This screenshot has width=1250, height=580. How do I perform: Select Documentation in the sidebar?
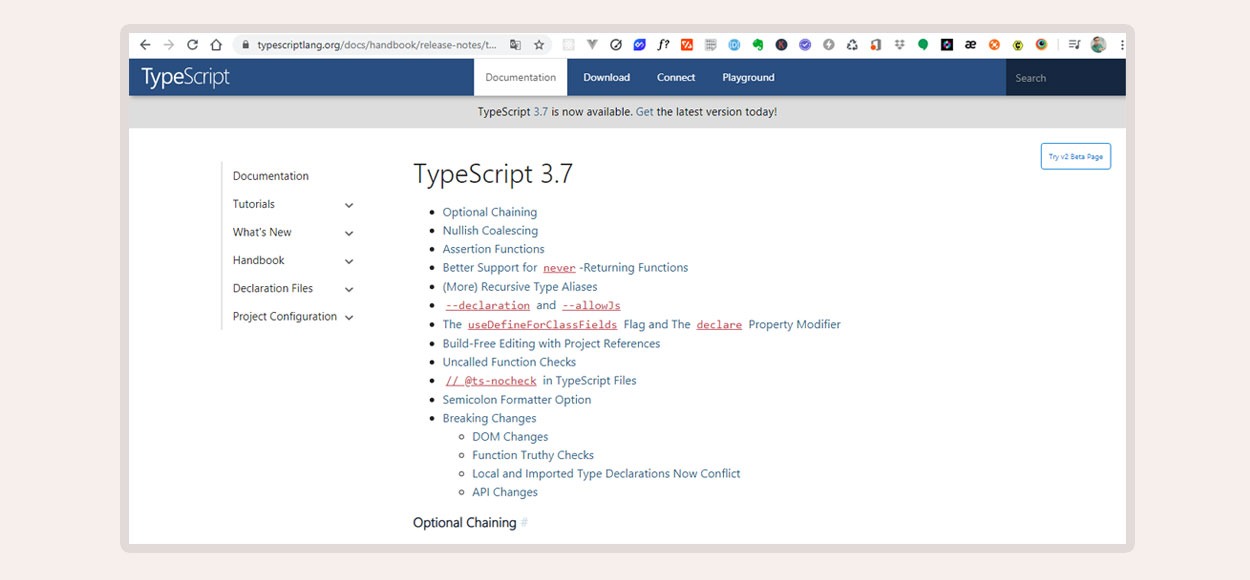point(271,176)
